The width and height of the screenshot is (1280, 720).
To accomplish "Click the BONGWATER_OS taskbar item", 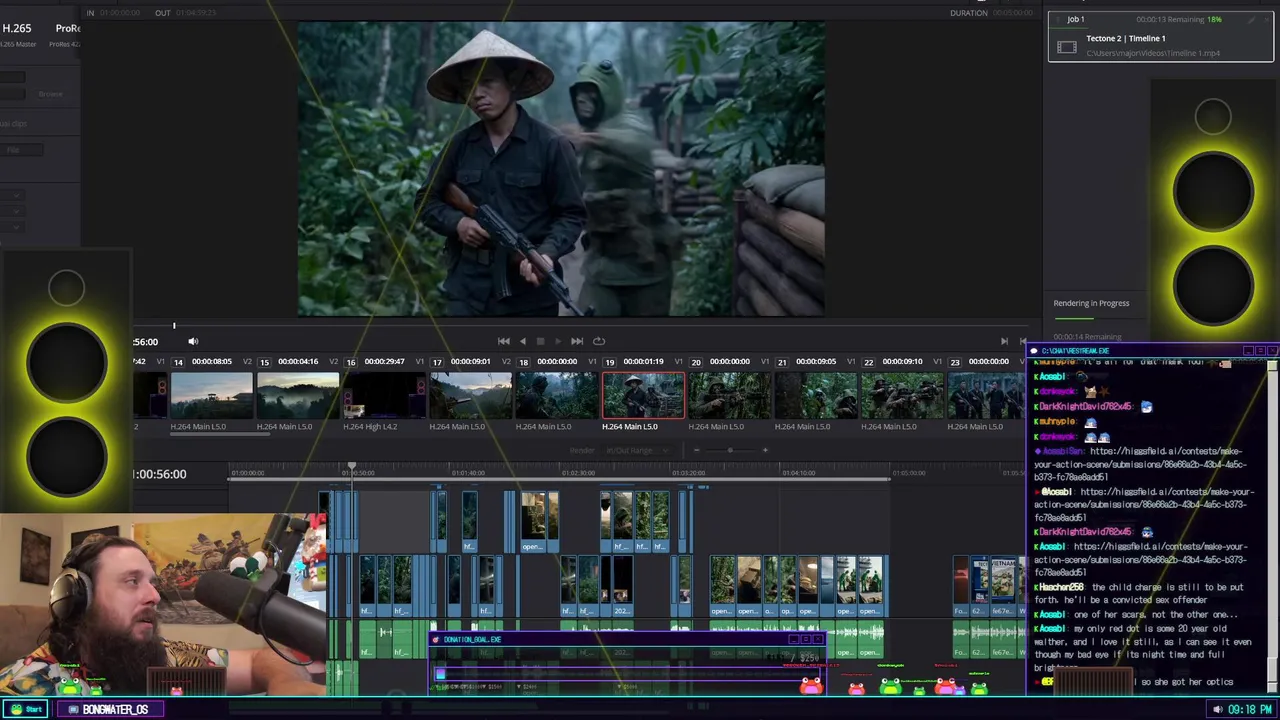I will click(x=109, y=709).
